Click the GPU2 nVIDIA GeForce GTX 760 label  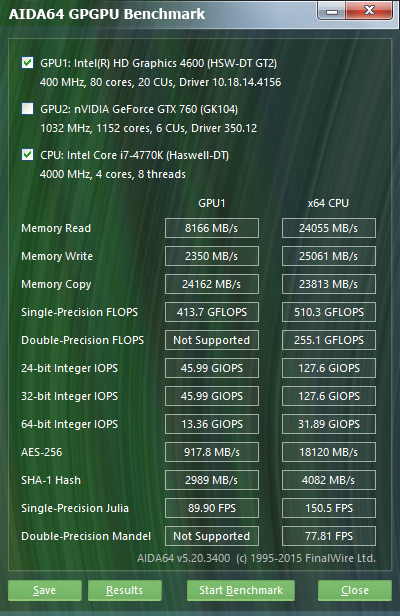point(139,109)
